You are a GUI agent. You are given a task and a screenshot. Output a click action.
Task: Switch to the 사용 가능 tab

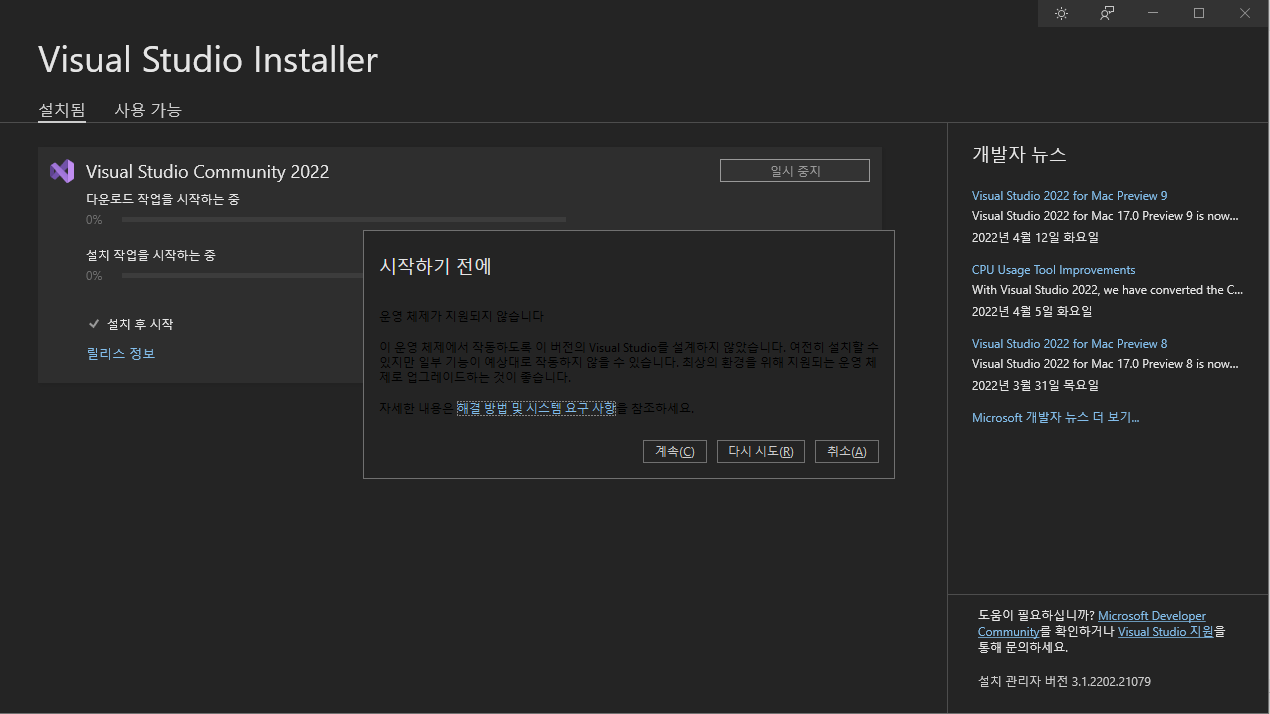[148, 110]
